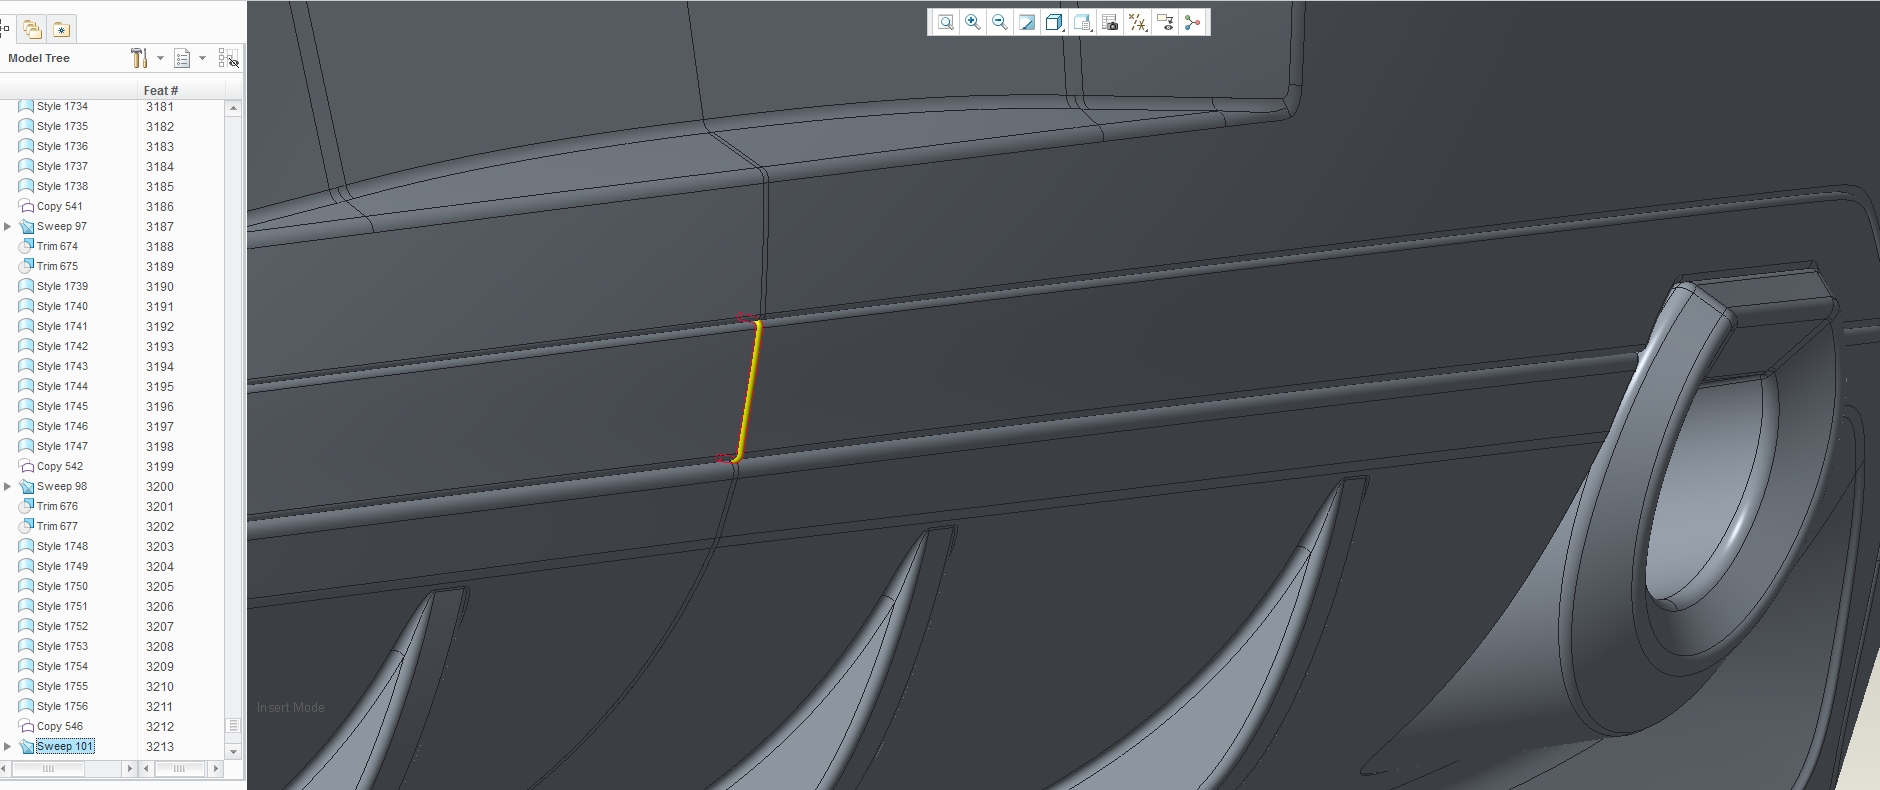Viewport: 1880px width, 790px height.
Task: Open the Datum Display Filters icon
Action: [1137, 22]
